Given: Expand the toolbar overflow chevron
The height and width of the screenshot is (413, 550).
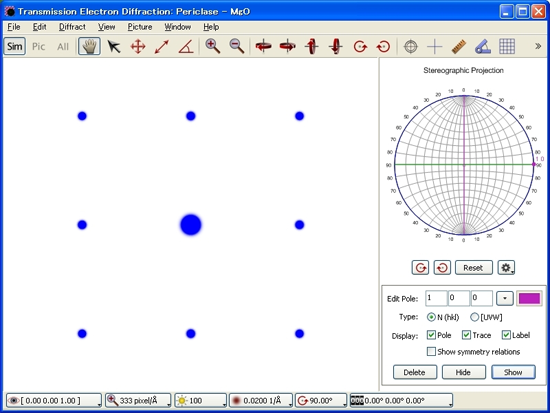Looking at the screenshot, I should (x=538, y=46).
